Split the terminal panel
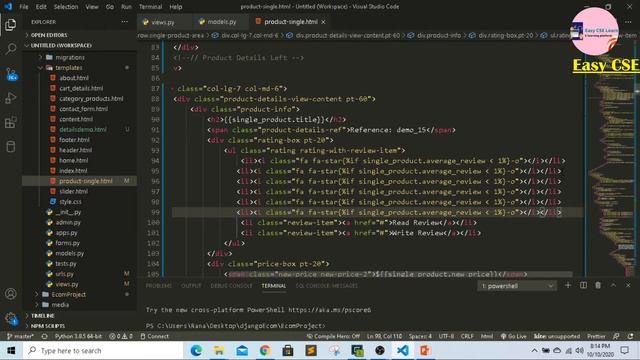The width and height of the screenshot is (640, 360). coord(583,285)
